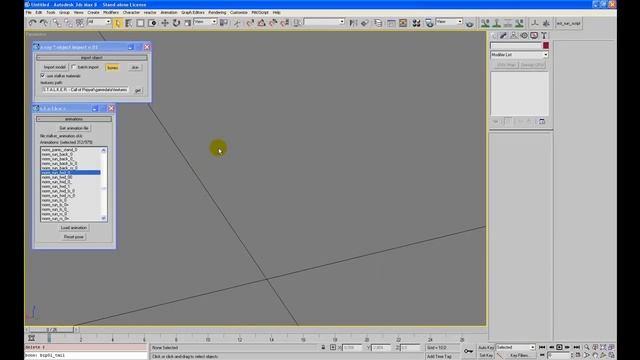Click the Key Filters button
The width and height of the screenshot is (640, 360).
pos(519,356)
